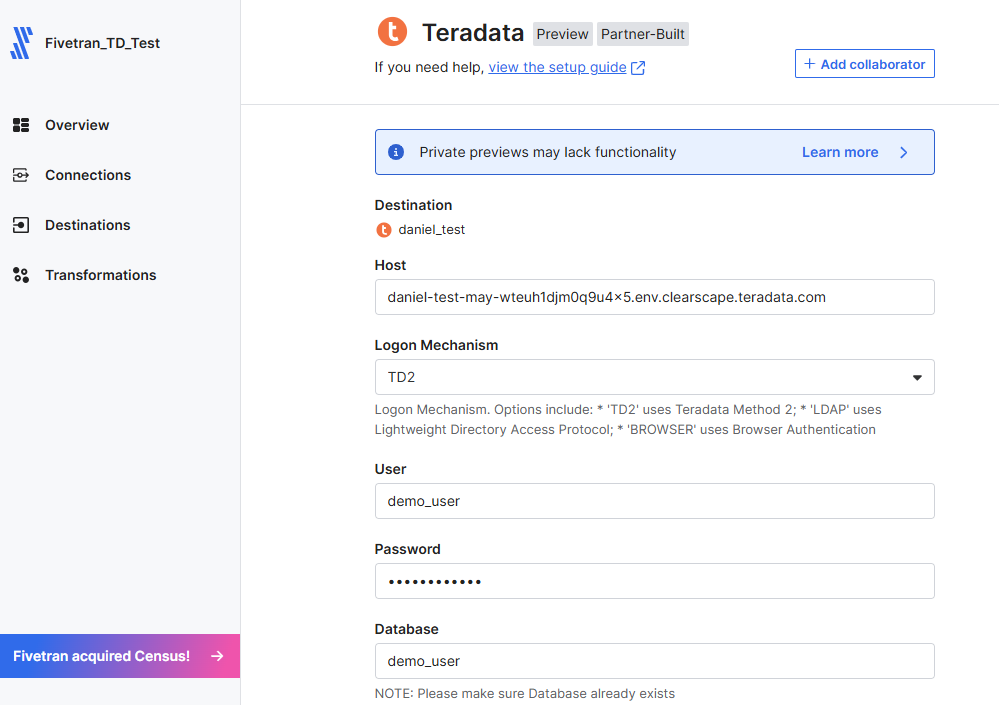Click the Fivetran acquired Census banner
Viewport: 999px width, 705px height.
tap(120, 656)
